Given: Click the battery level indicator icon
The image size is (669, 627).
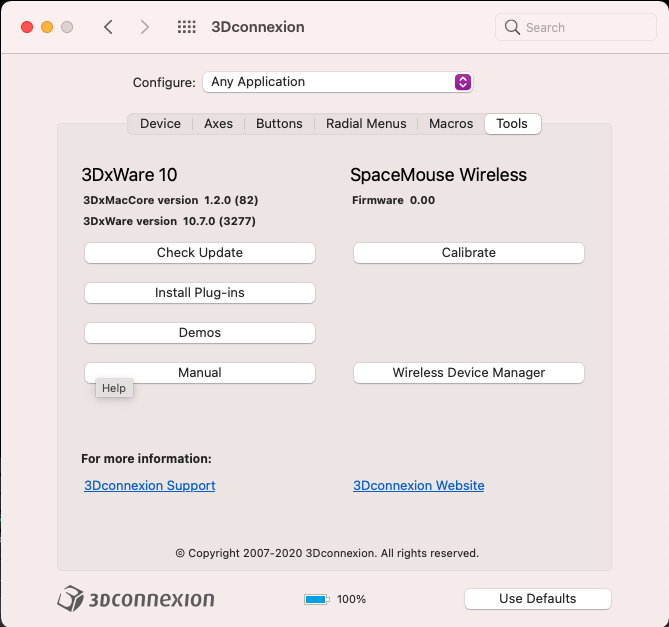Looking at the screenshot, I should [317, 599].
